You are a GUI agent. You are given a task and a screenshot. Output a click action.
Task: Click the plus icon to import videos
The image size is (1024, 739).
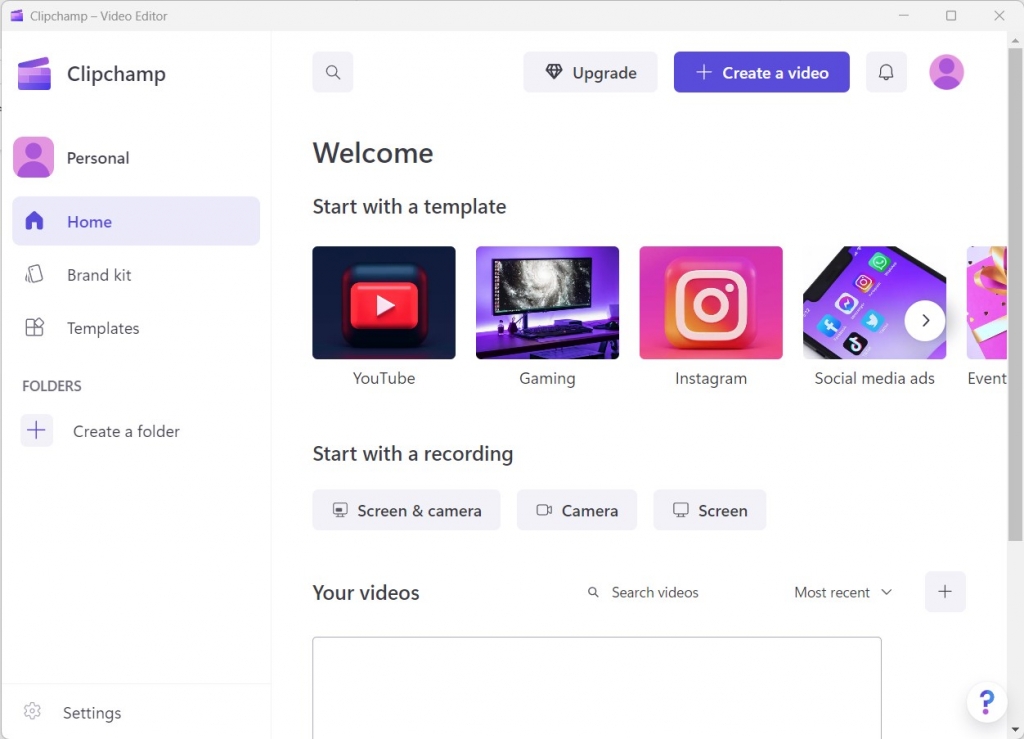pos(944,592)
